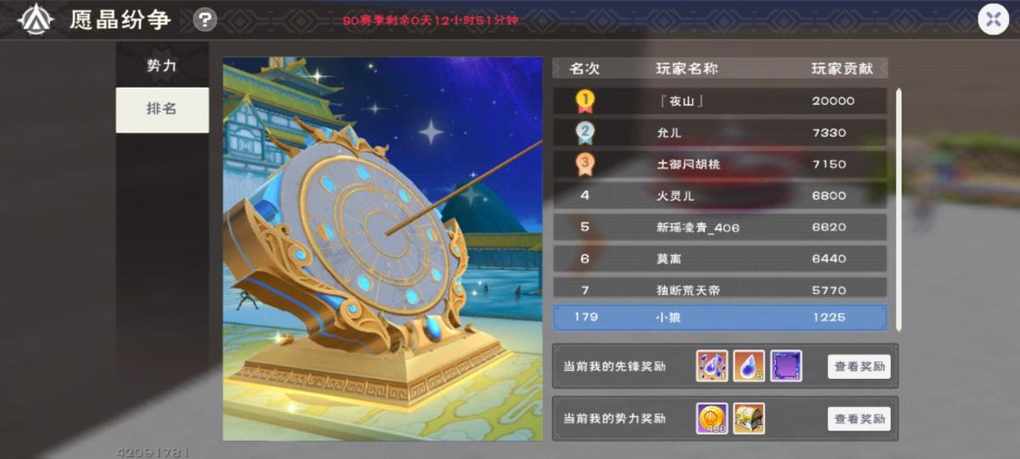The height and width of the screenshot is (459, 1020).
Task: Select the silver second-place medal icon
Action: point(585,133)
